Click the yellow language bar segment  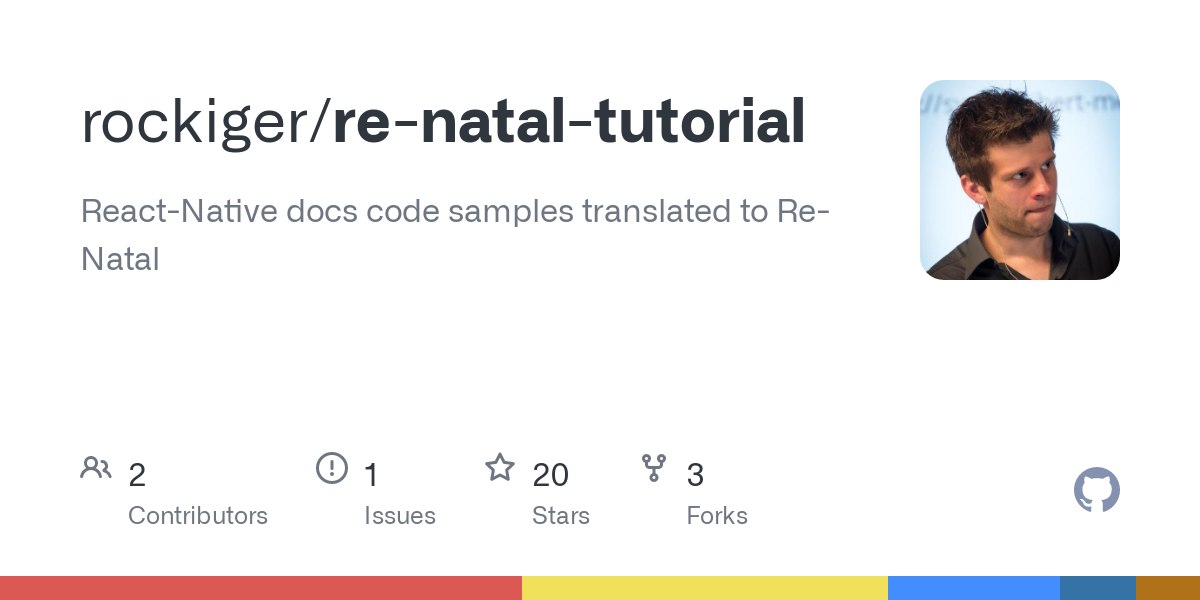point(705,588)
